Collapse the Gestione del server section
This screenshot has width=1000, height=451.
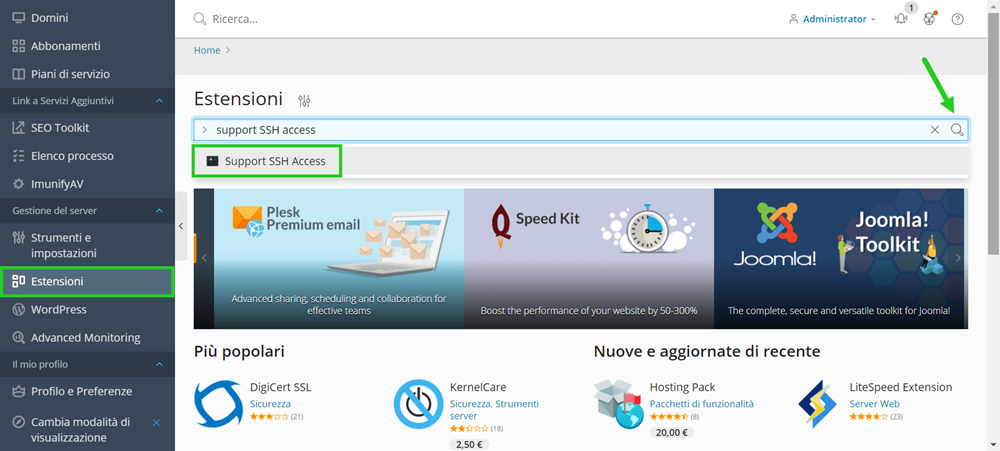(159, 211)
